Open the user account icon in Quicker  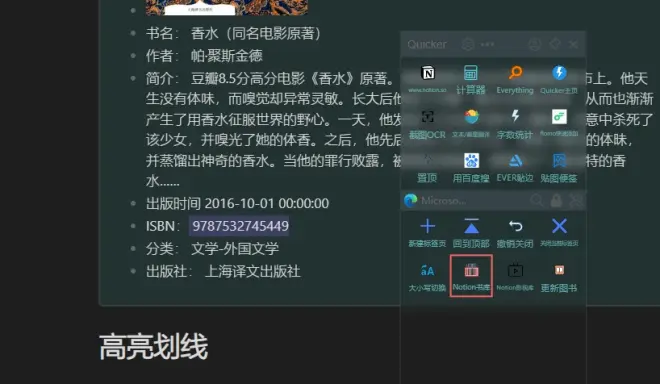pos(534,44)
